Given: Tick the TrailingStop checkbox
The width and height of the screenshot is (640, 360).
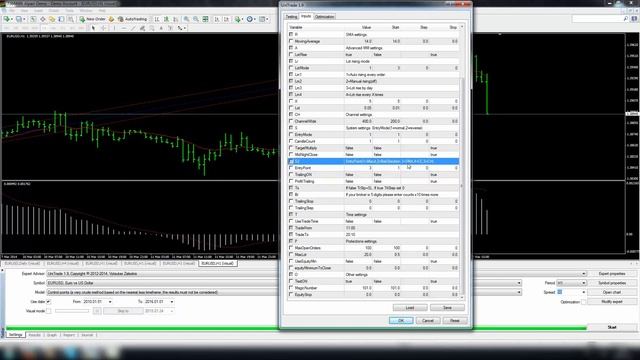Looking at the screenshot, I should click(291, 201).
